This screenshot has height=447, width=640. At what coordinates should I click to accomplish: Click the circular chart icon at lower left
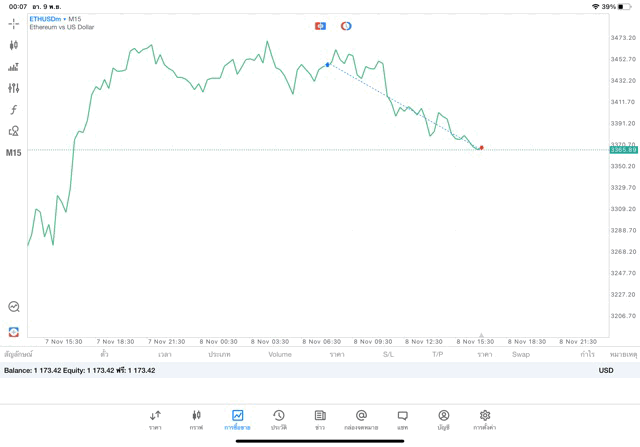pos(13,307)
